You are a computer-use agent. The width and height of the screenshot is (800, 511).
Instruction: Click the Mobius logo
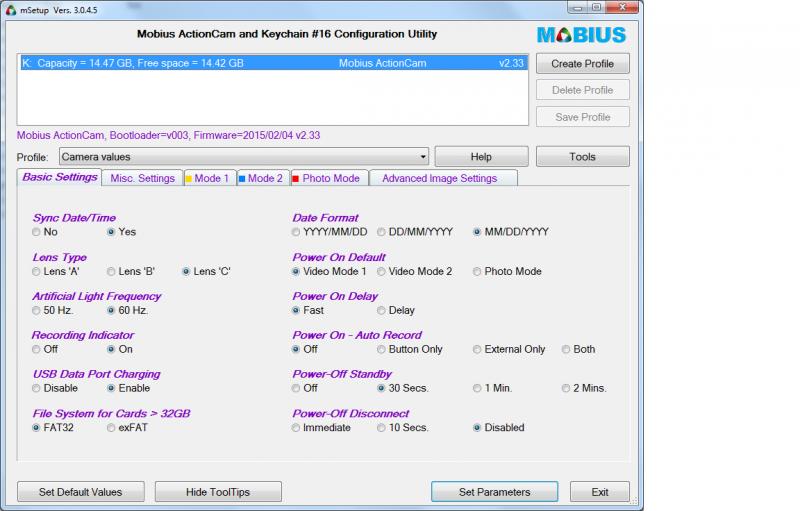click(x=581, y=35)
